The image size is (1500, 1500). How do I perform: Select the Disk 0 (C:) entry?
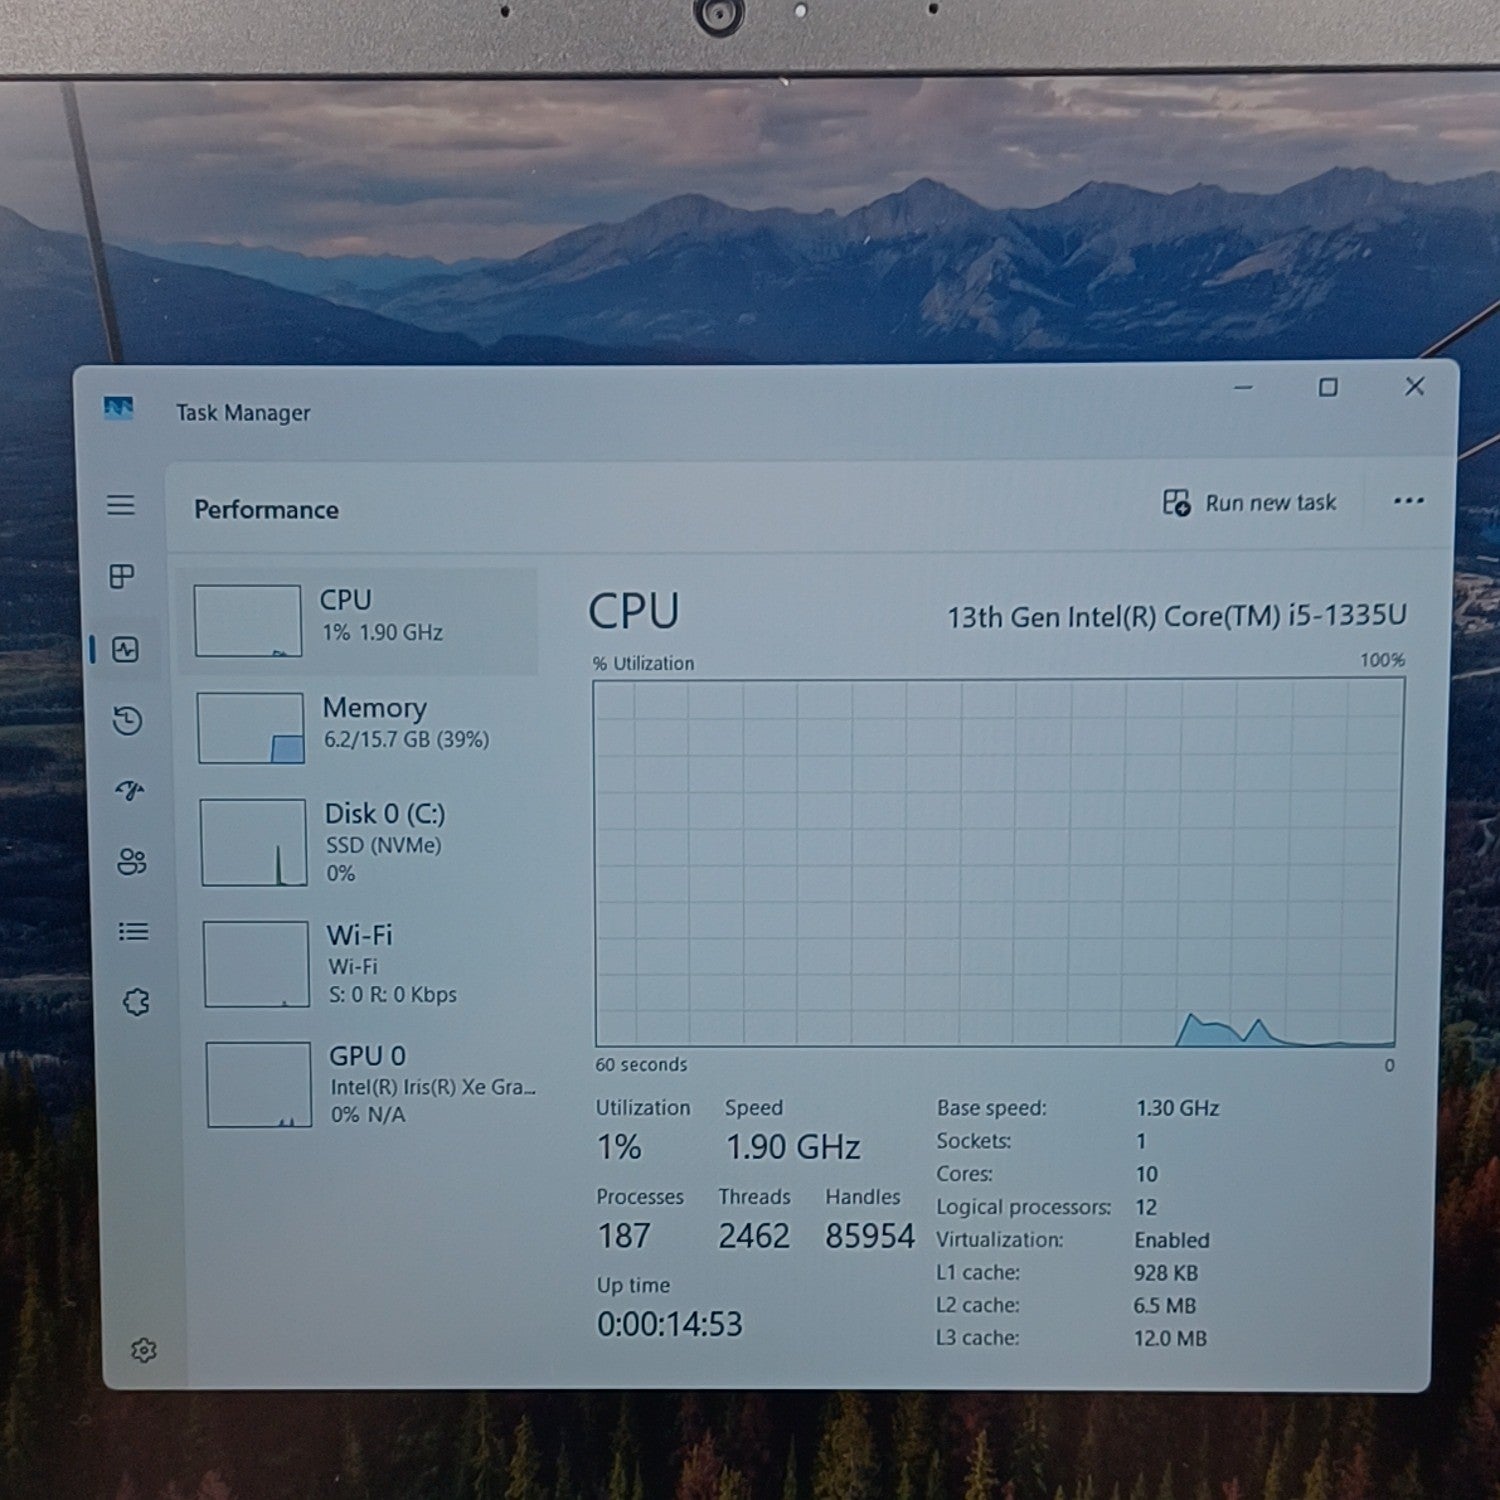362,842
